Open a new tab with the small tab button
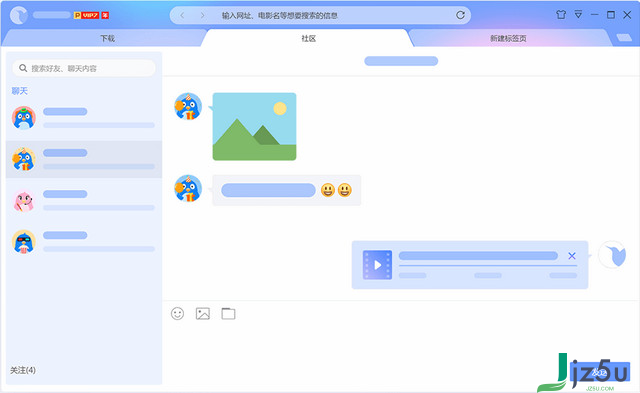640x393 pixels. coord(624,38)
